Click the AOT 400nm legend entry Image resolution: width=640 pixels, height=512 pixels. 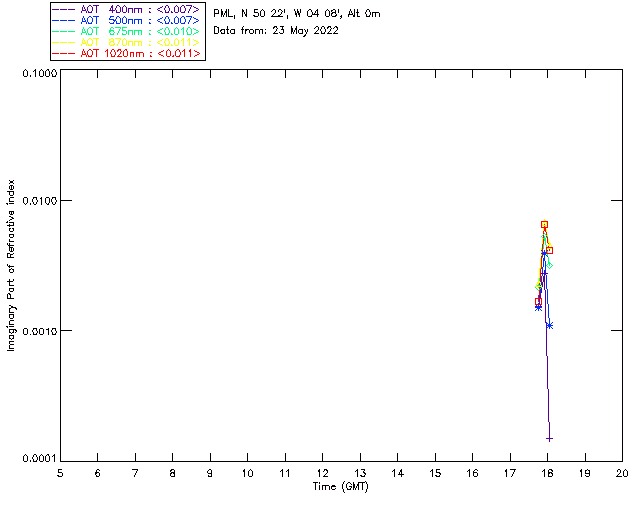[x=126, y=9]
